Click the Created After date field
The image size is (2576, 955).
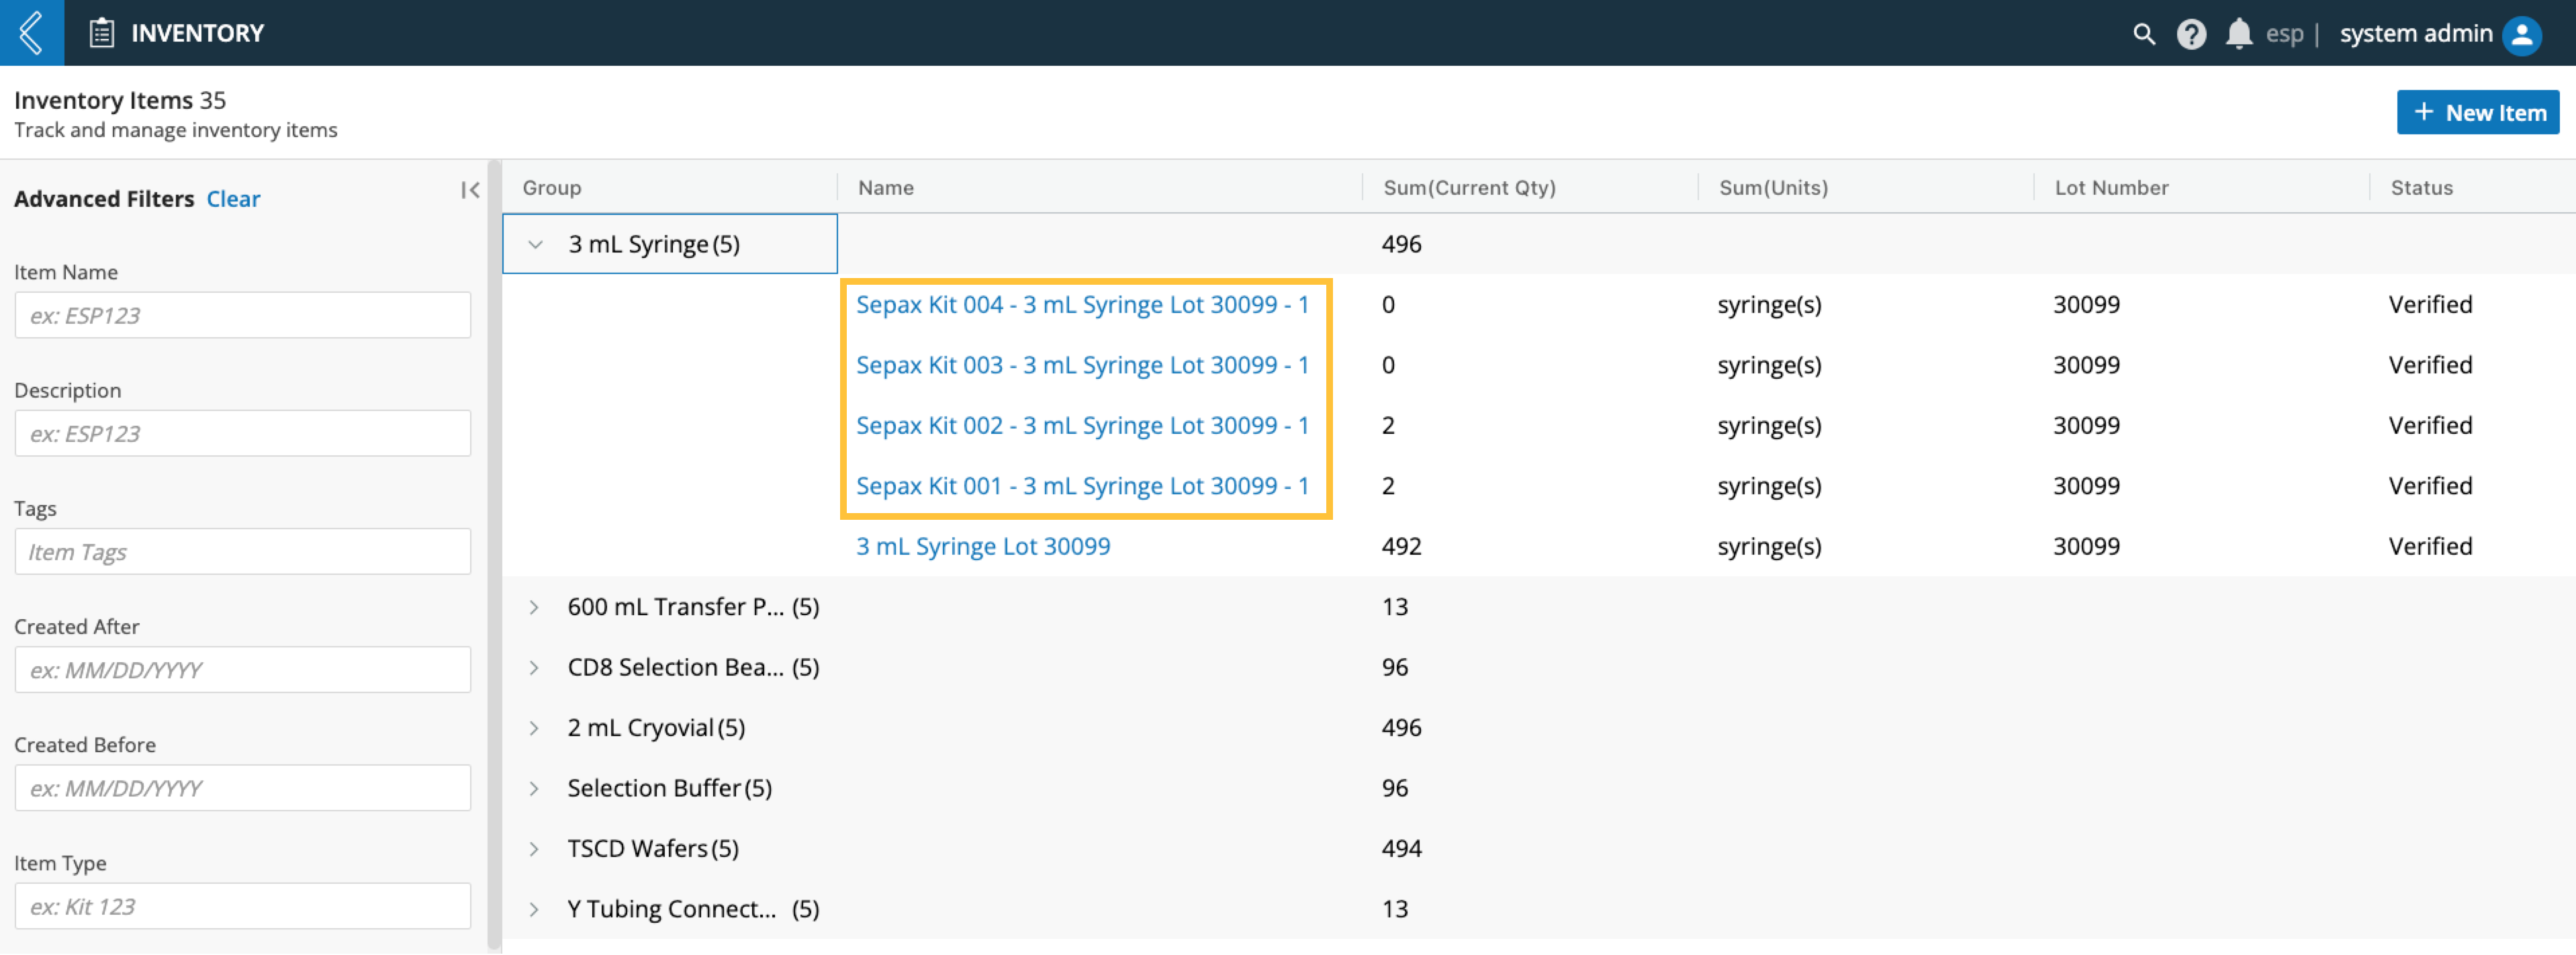[243, 670]
